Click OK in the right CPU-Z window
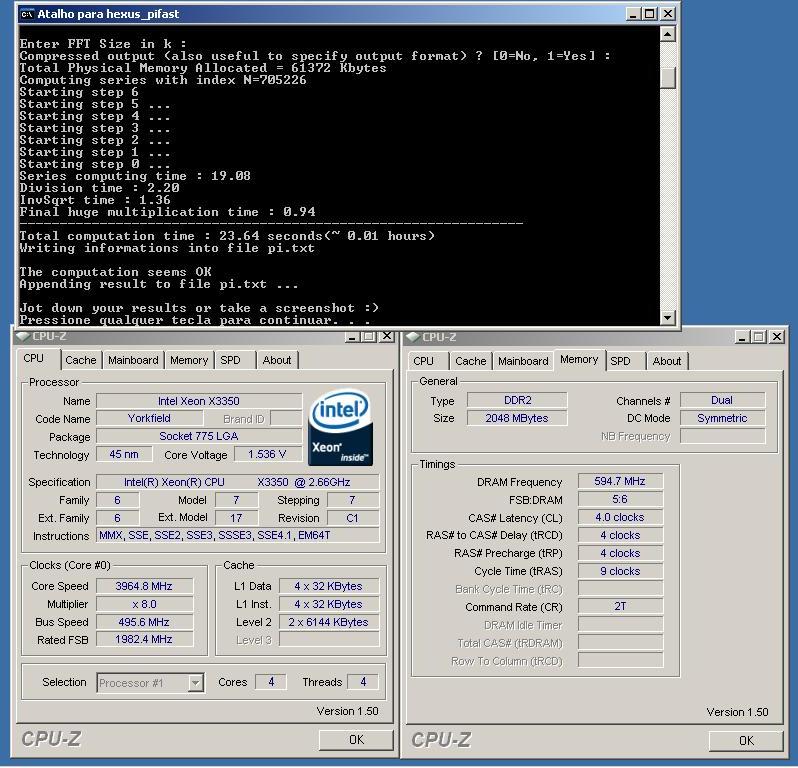 tap(746, 741)
